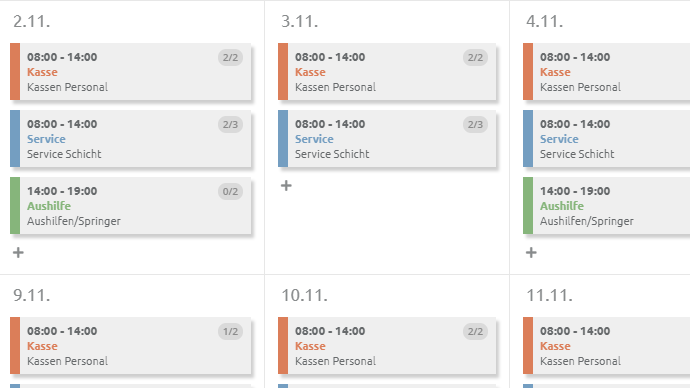This screenshot has height=388, width=690.
Task: Open the 2/2 staffing badge on 2.11. Kasse
Action: 230,58
